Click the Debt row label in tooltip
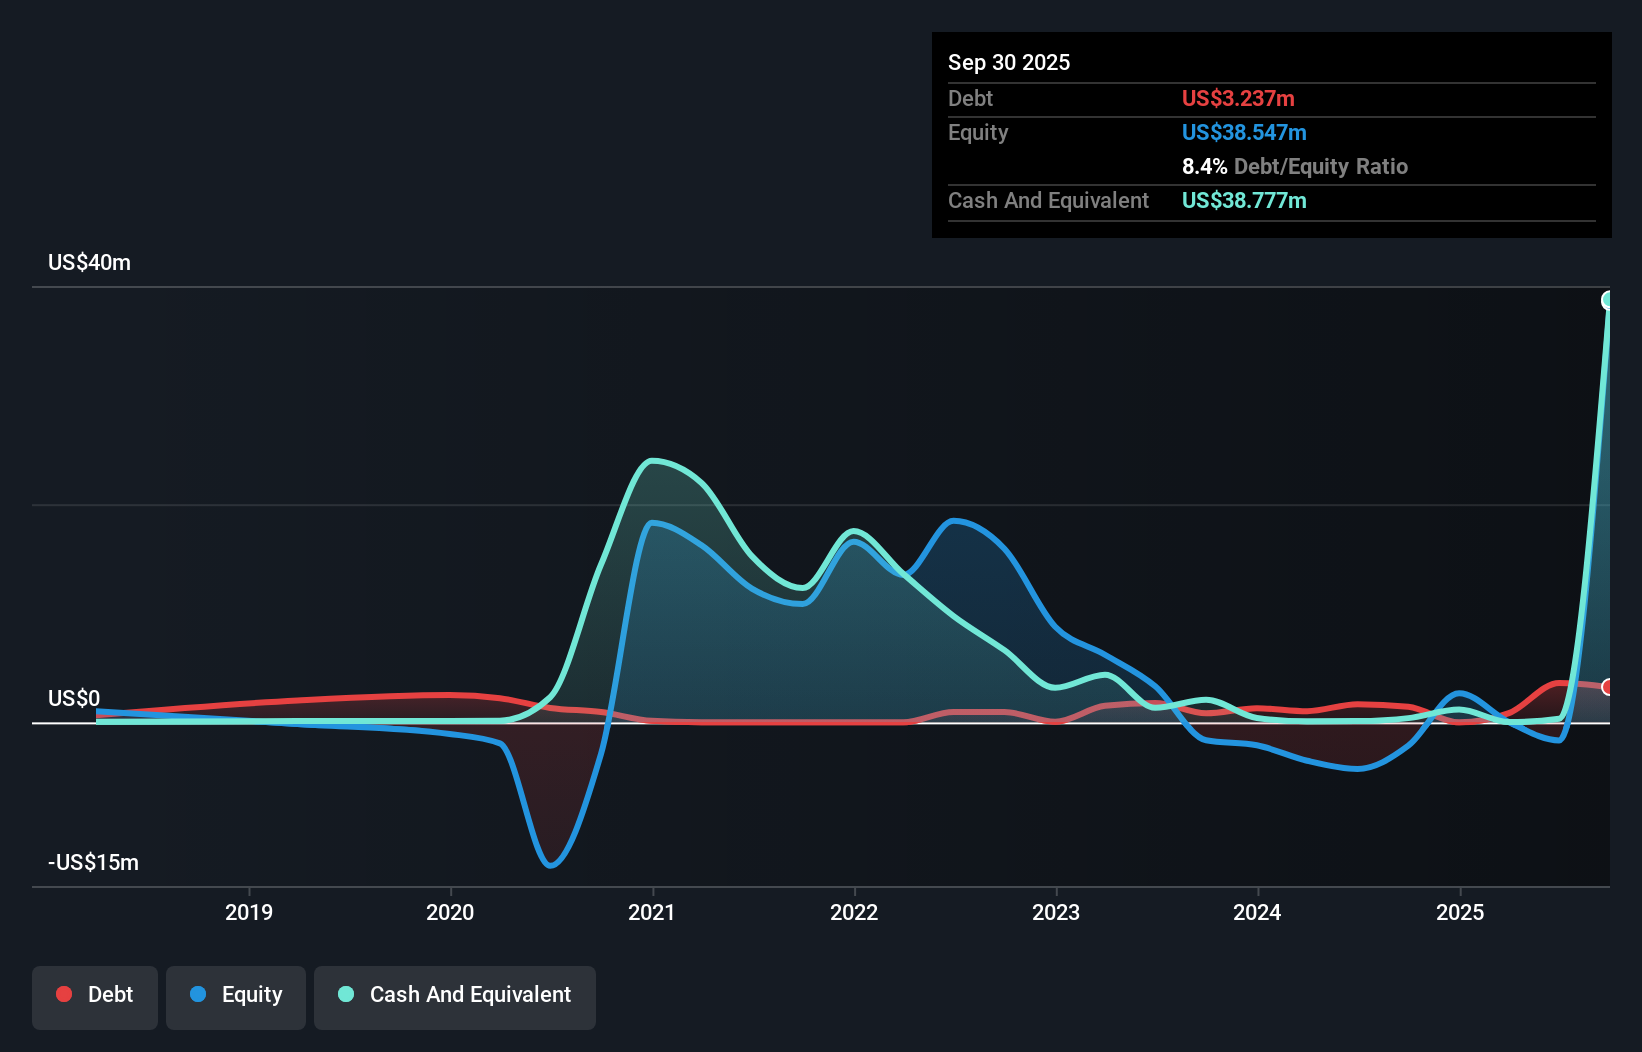 click(970, 98)
